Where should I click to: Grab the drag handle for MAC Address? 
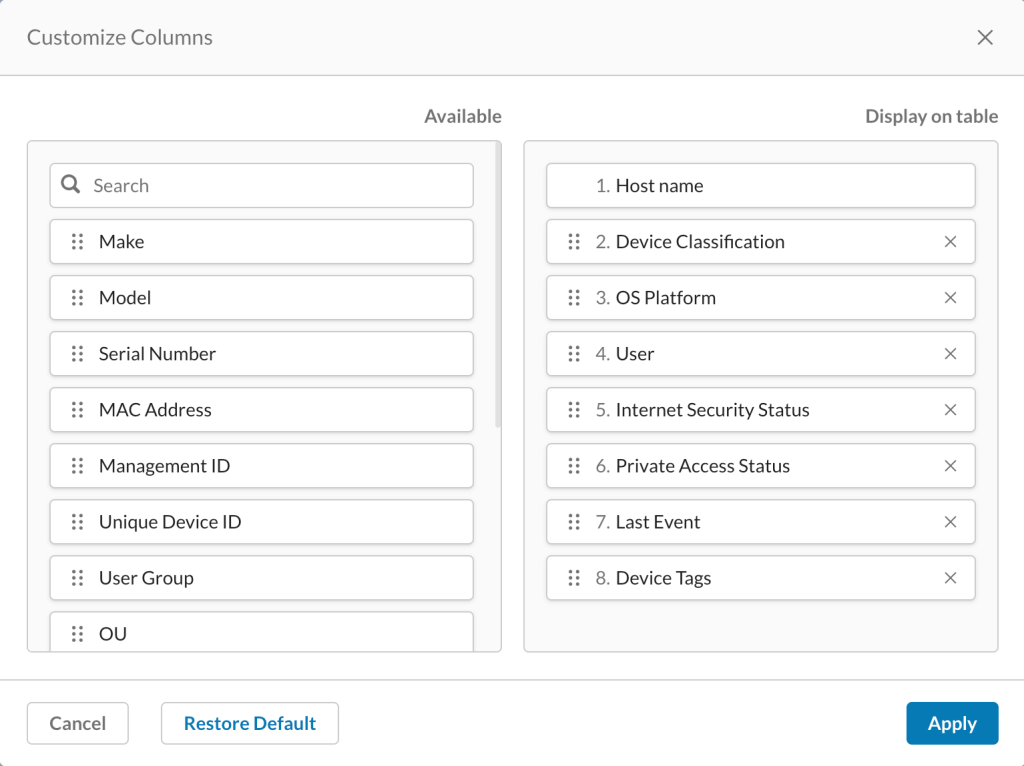click(78, 410)
